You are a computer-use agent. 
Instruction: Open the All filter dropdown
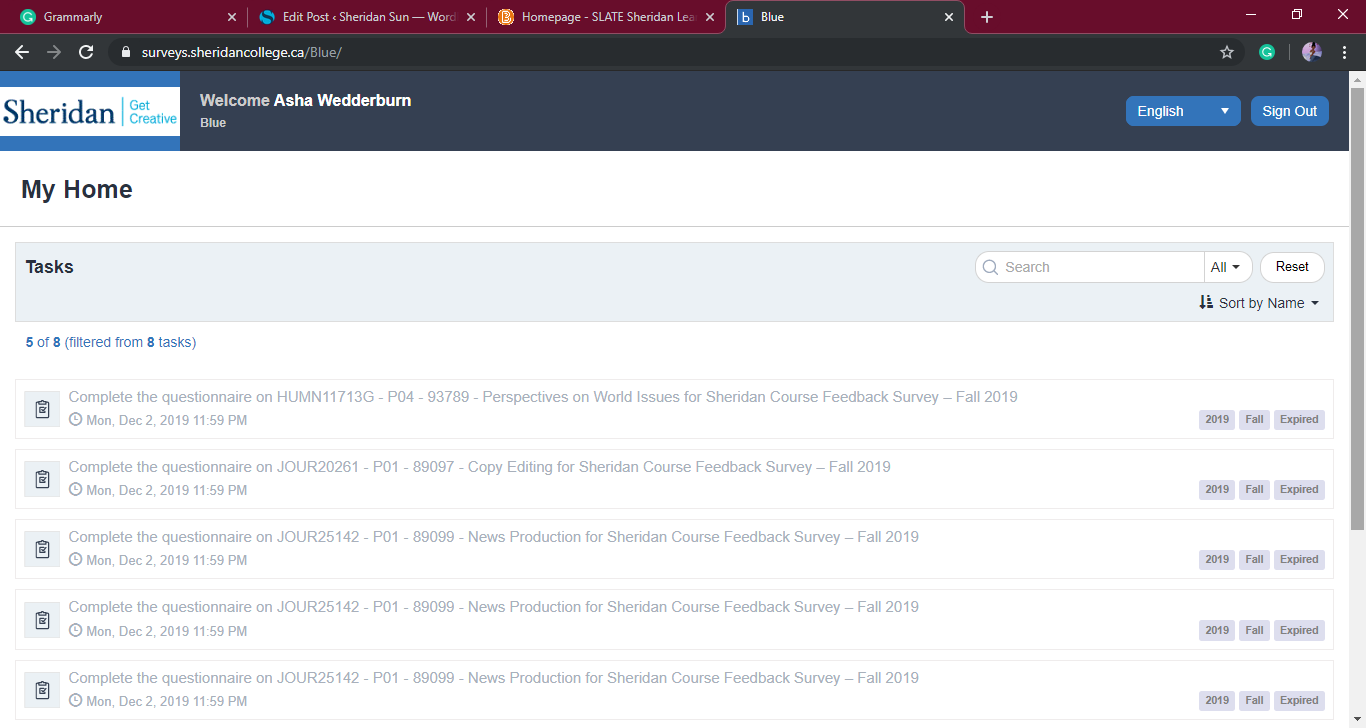[1227, 267]
